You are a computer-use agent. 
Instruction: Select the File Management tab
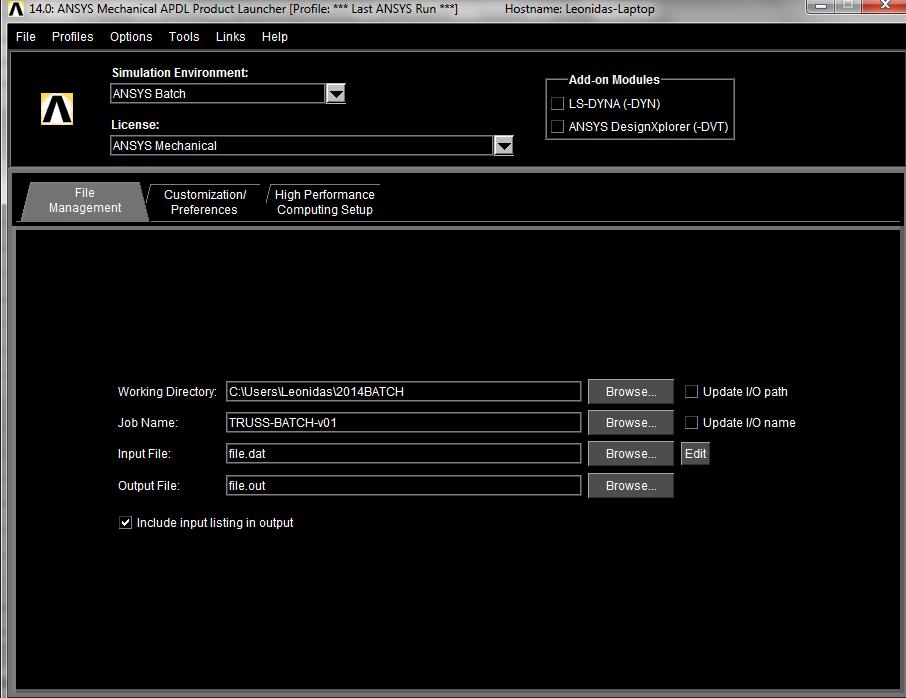pos(84,201)
